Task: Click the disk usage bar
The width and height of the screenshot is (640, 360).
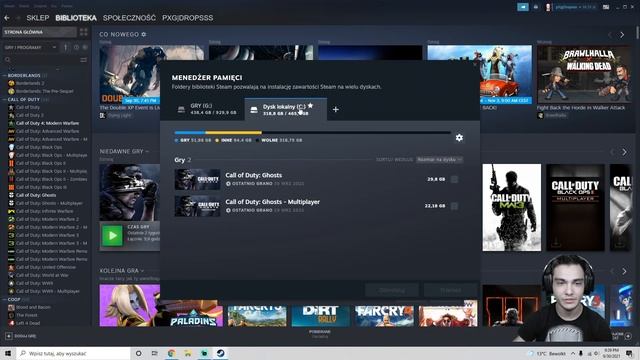Action: tap(312, 133)
